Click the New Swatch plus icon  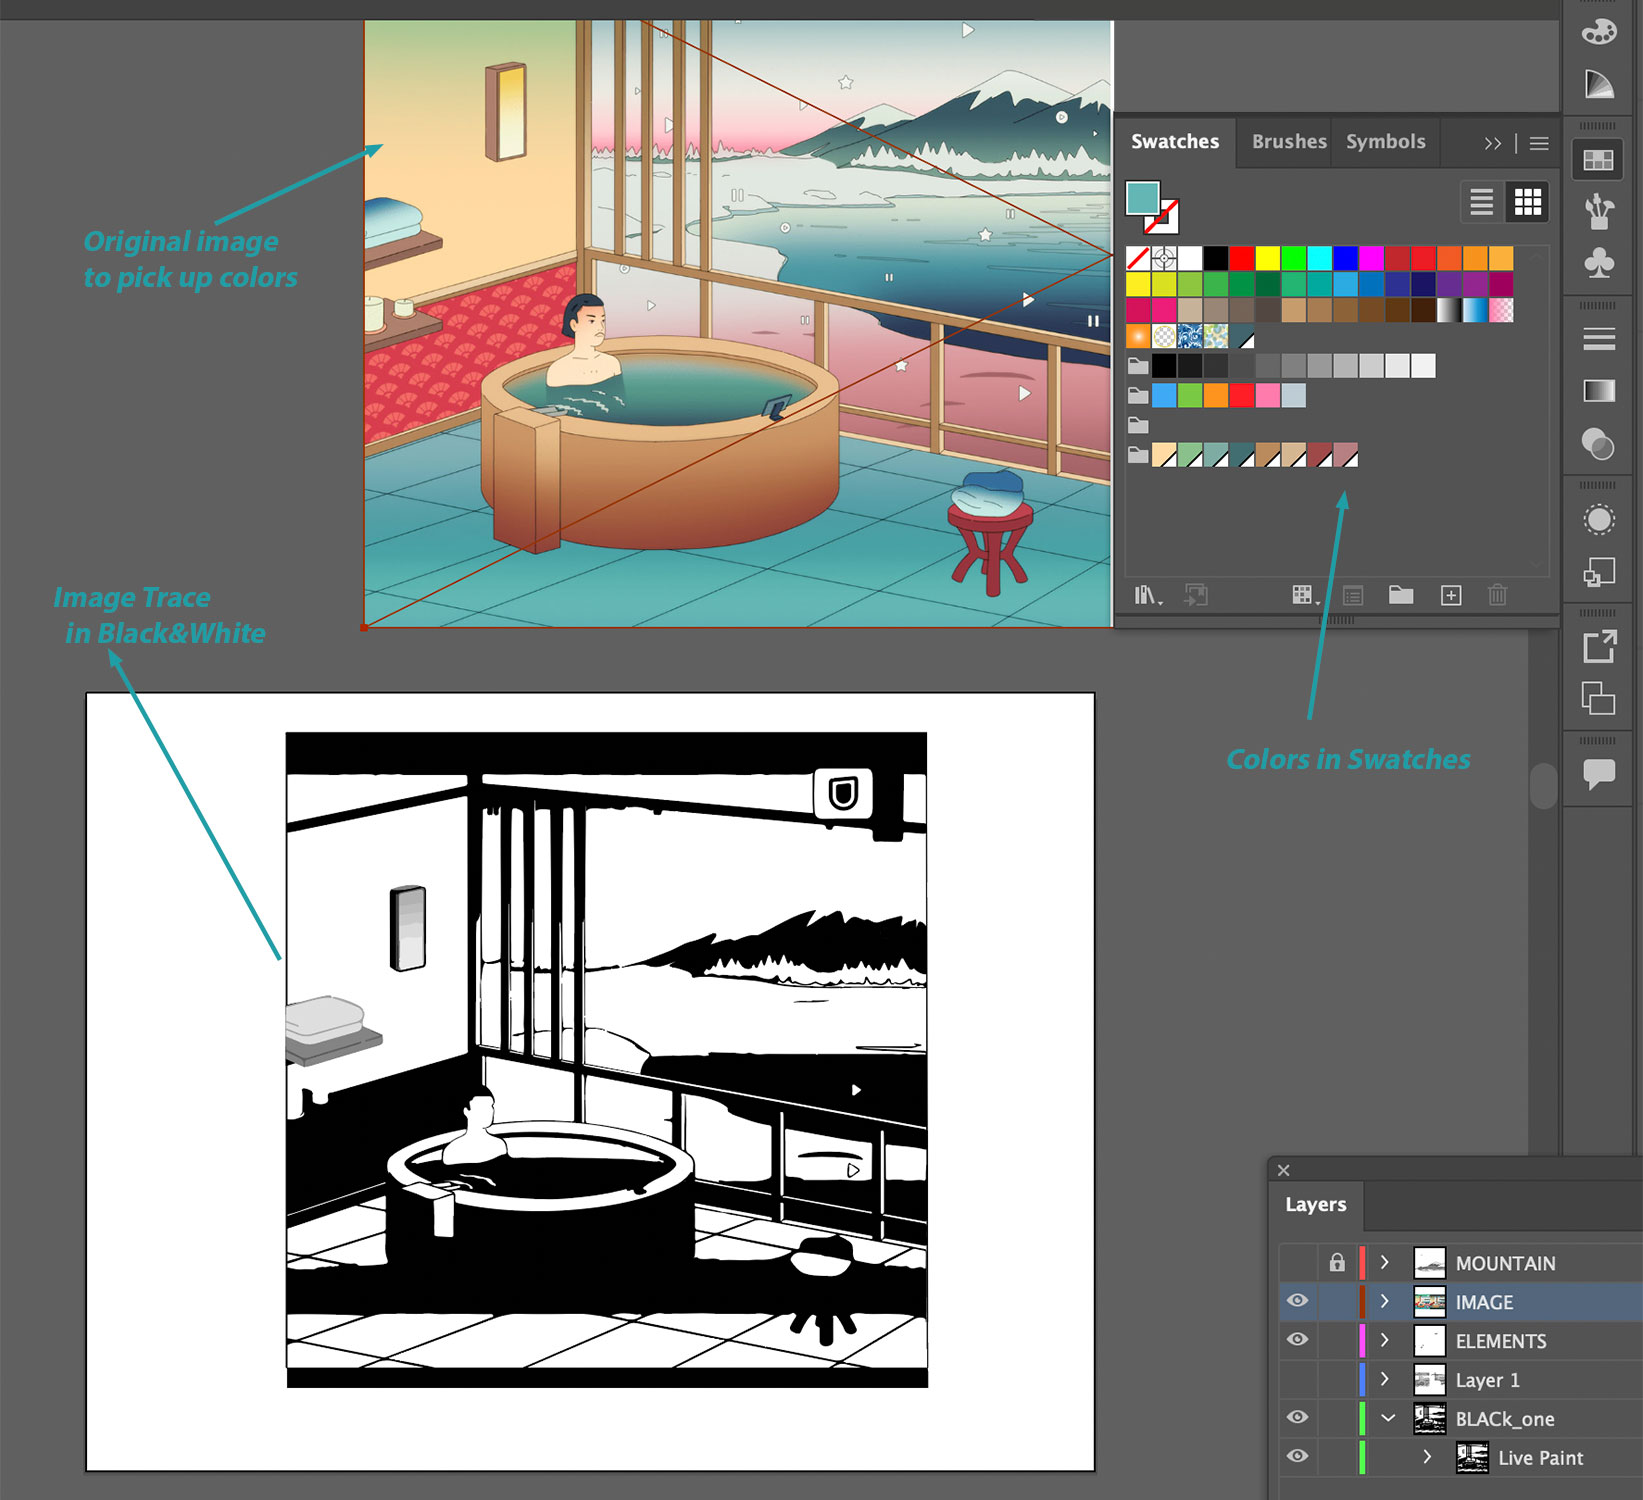coord(1451,596)
